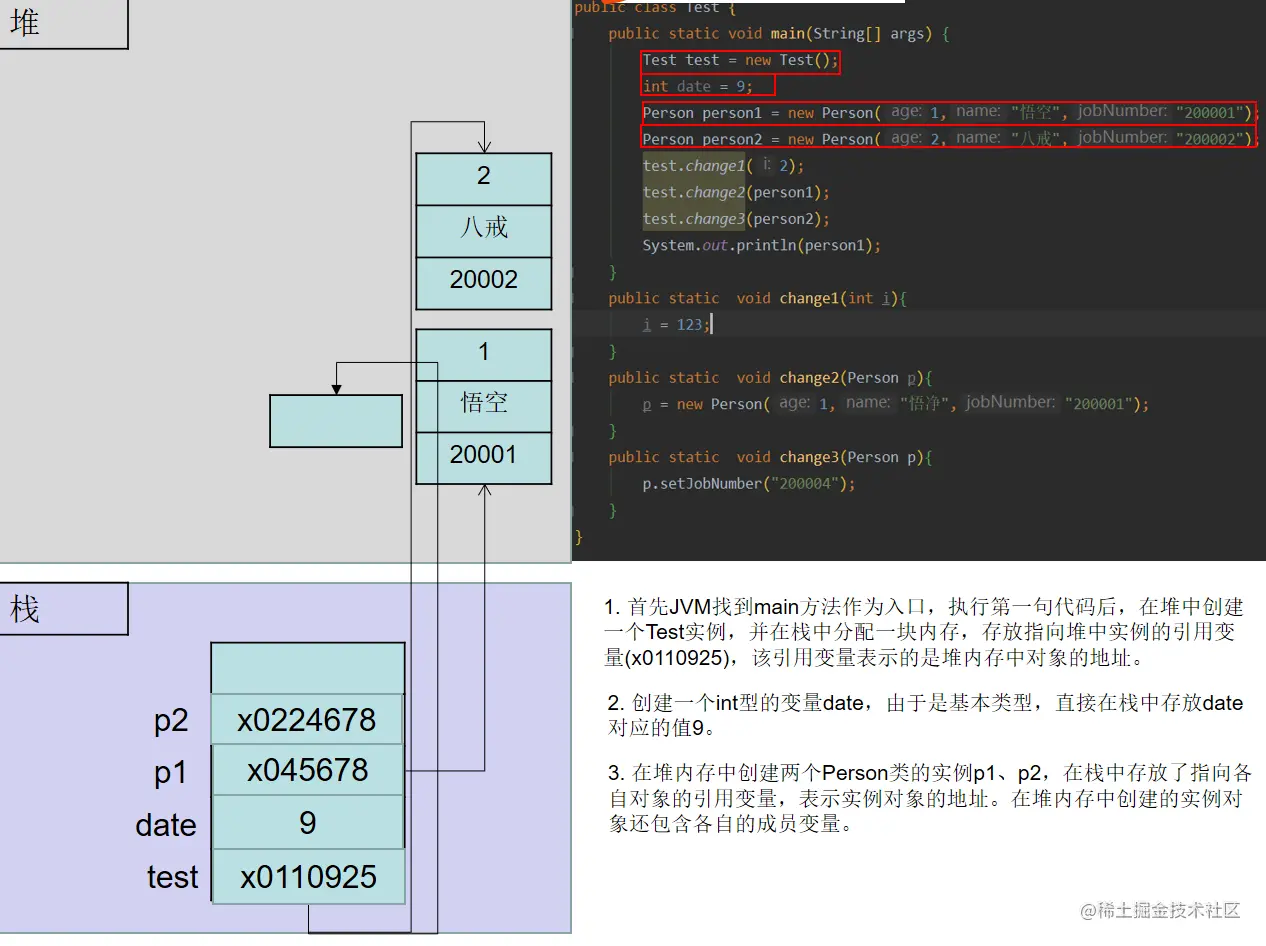Click the test.change2(person1); statement
Viewport: 1266px width, 946px height.
(735, 192)
